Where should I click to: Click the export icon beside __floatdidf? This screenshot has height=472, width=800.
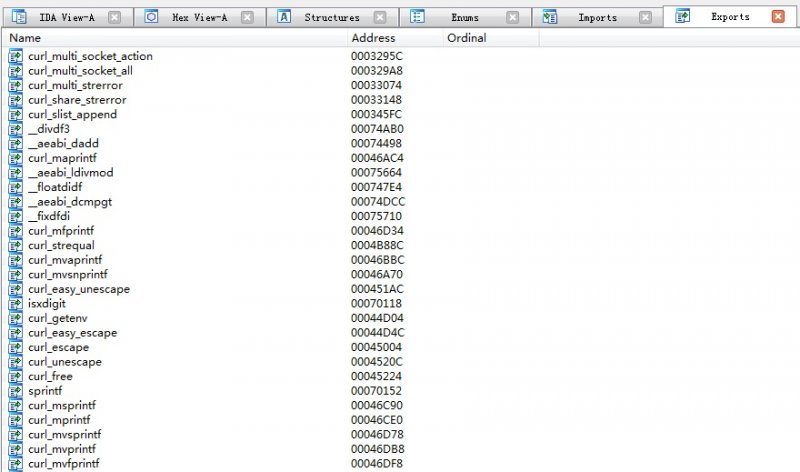coord(16,187)
